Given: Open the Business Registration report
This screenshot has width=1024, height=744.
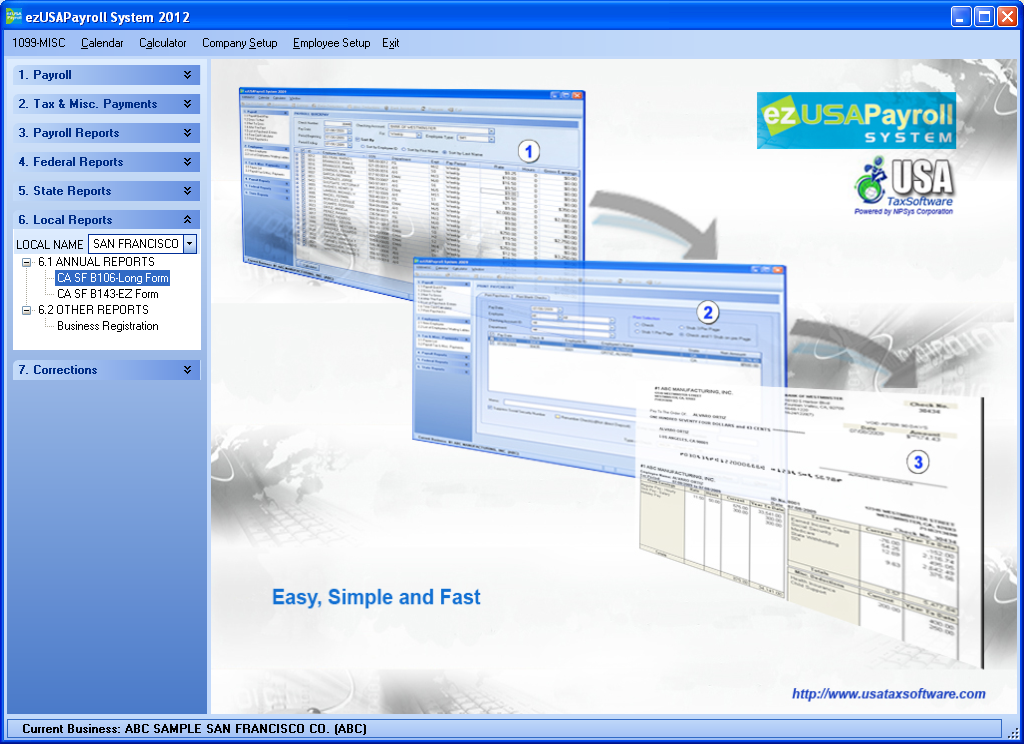Looking at the screenshot, I should 107,326.
